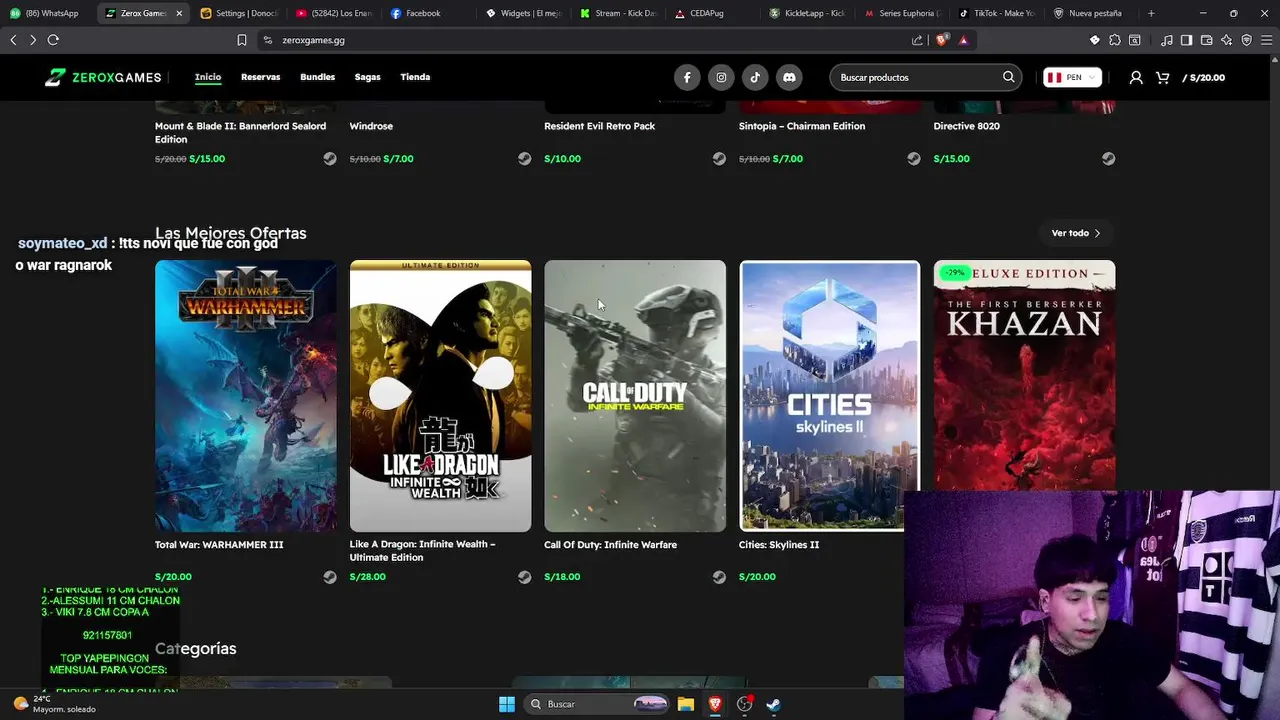
Task: Open a new browser tab with plus button
Action: 1151,13
